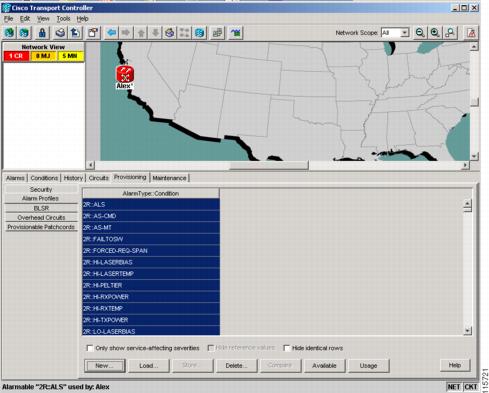
Task: Enable Only show service-affecting severities
Action: pos(90,348)
